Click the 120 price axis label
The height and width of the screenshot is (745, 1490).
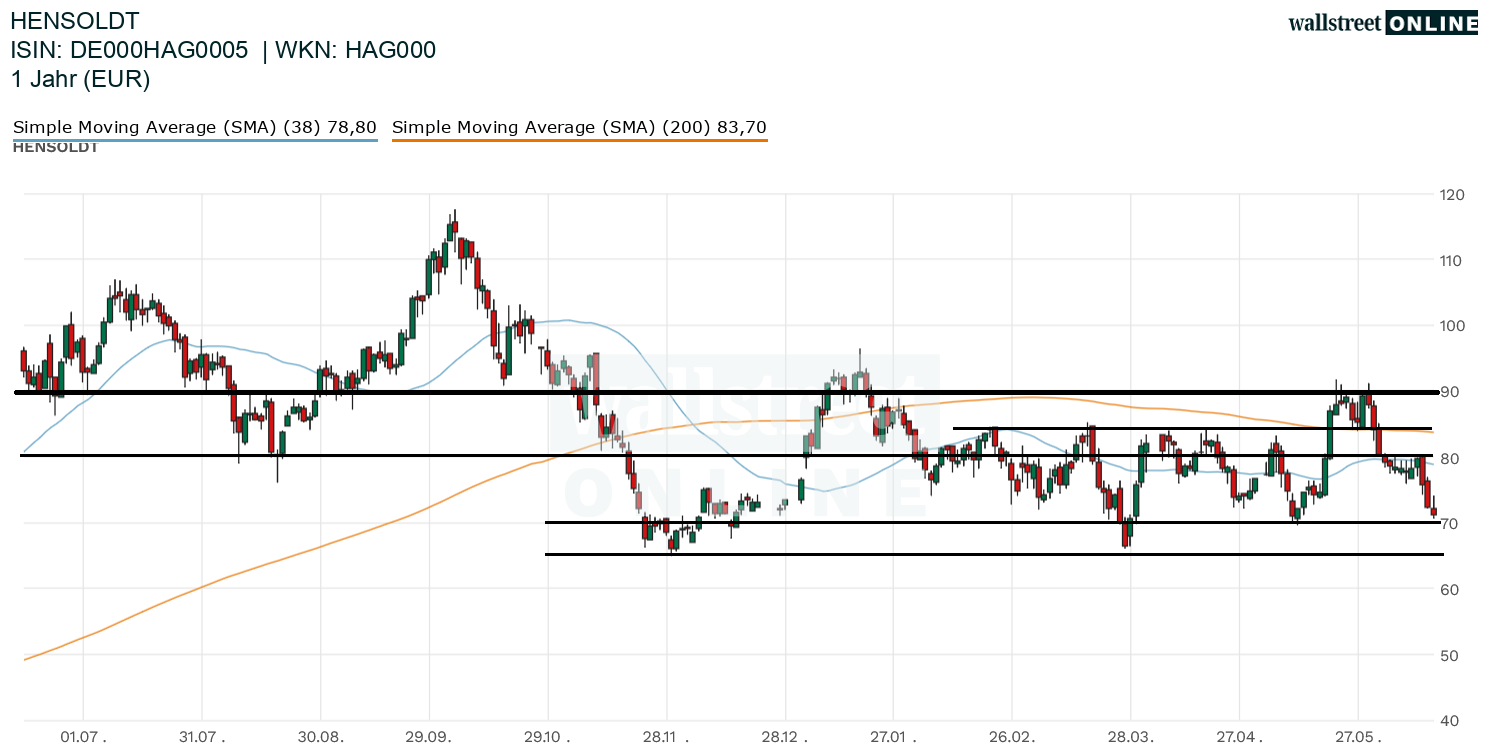[1451, 195]
